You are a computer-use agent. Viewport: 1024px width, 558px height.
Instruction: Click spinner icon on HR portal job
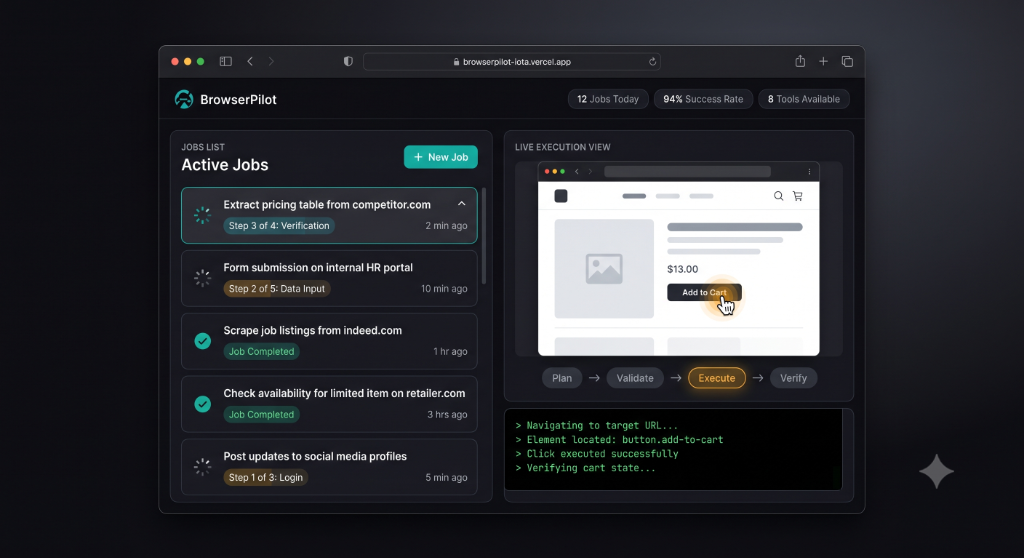click(202, 278)
